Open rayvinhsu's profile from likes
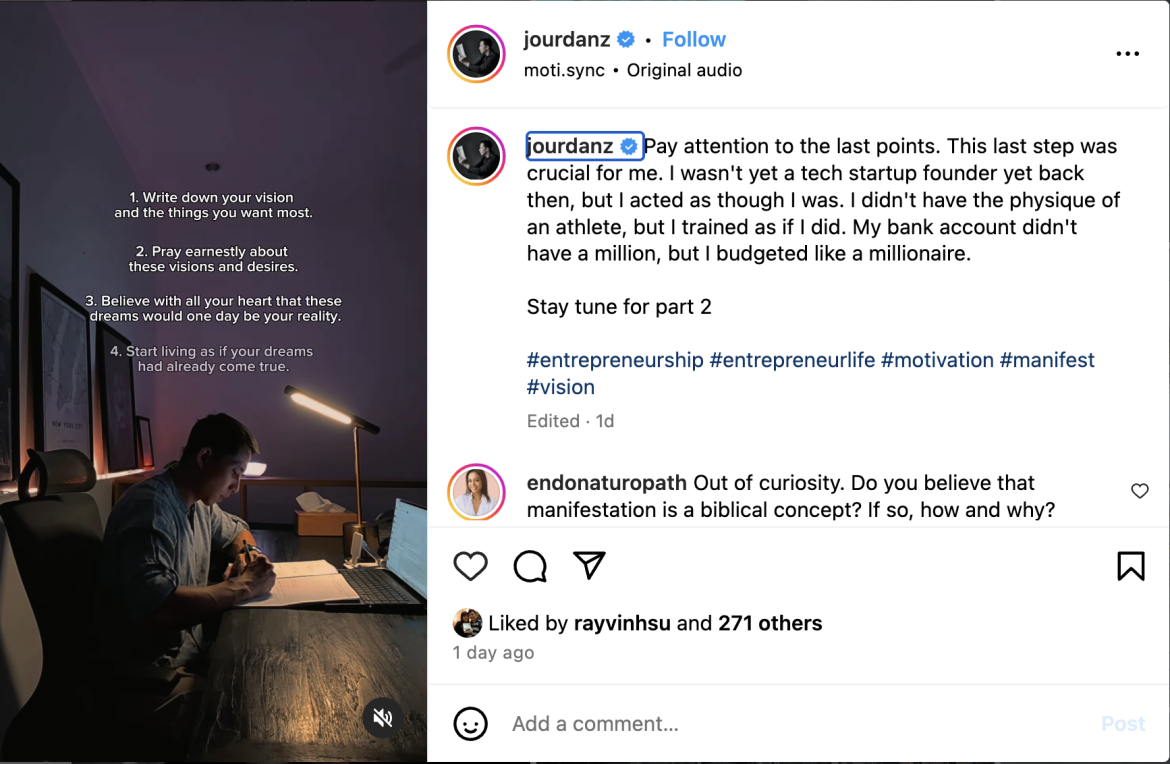 (621, 623)
